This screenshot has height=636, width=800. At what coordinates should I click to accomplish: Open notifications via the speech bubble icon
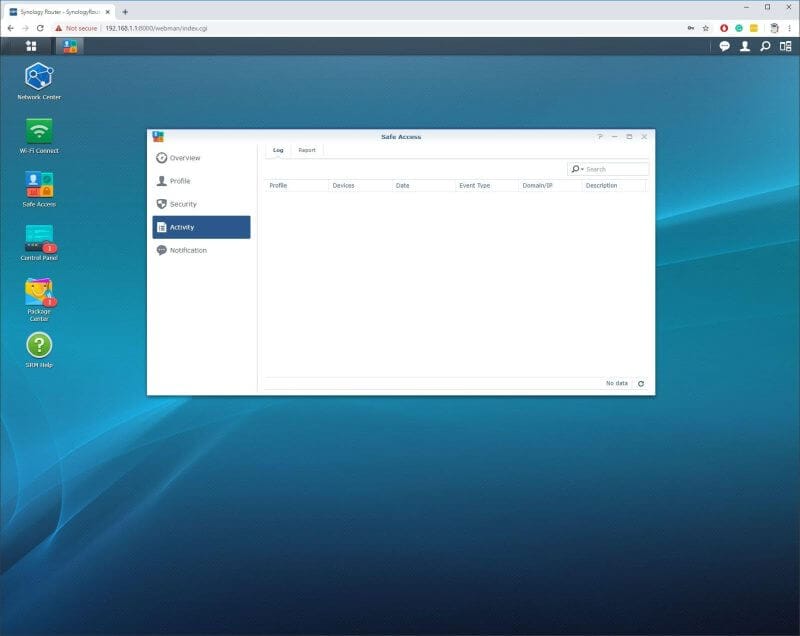pyautogui.click(x=724, y=45)
